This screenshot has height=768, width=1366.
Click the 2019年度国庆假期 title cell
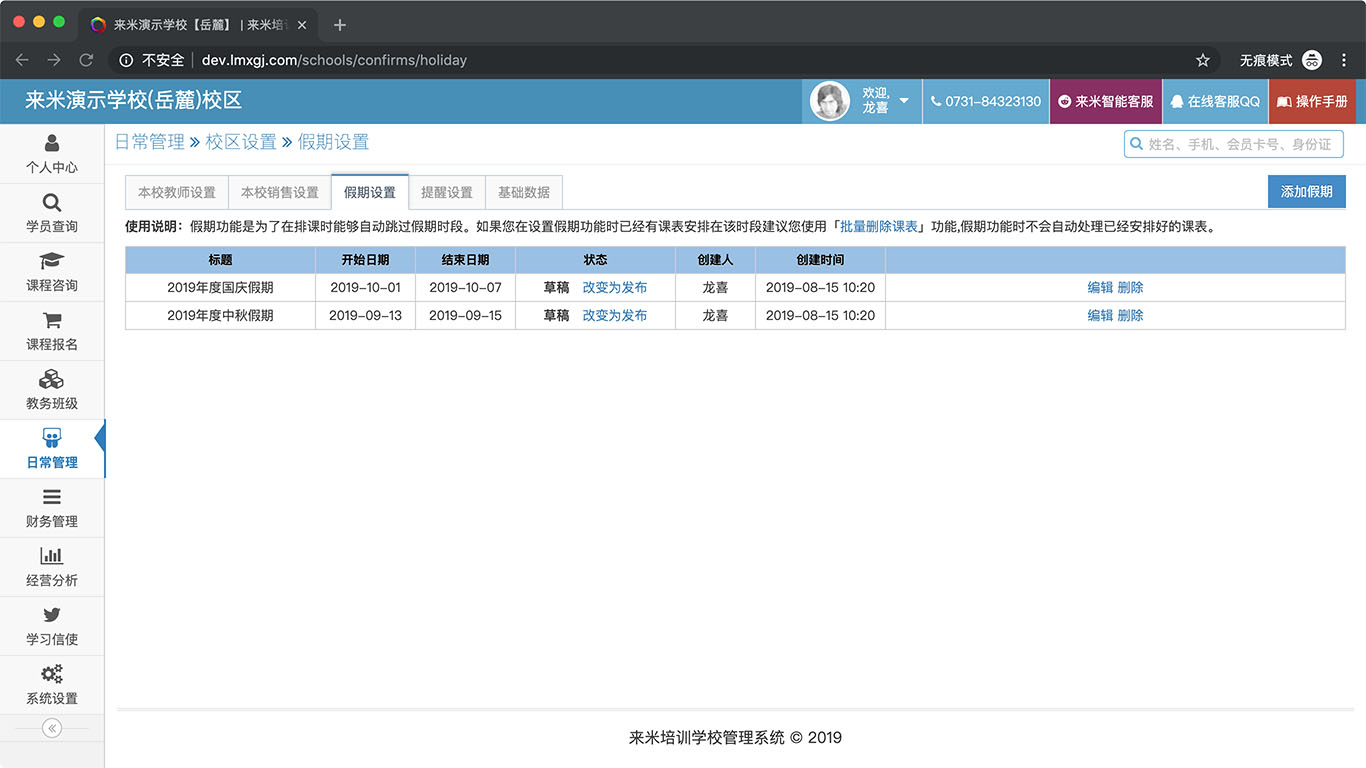(220, 287)
